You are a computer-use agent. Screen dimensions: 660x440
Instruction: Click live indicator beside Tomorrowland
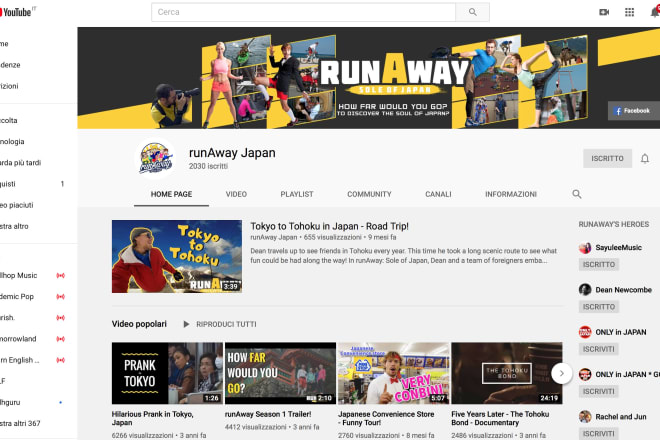61,339
